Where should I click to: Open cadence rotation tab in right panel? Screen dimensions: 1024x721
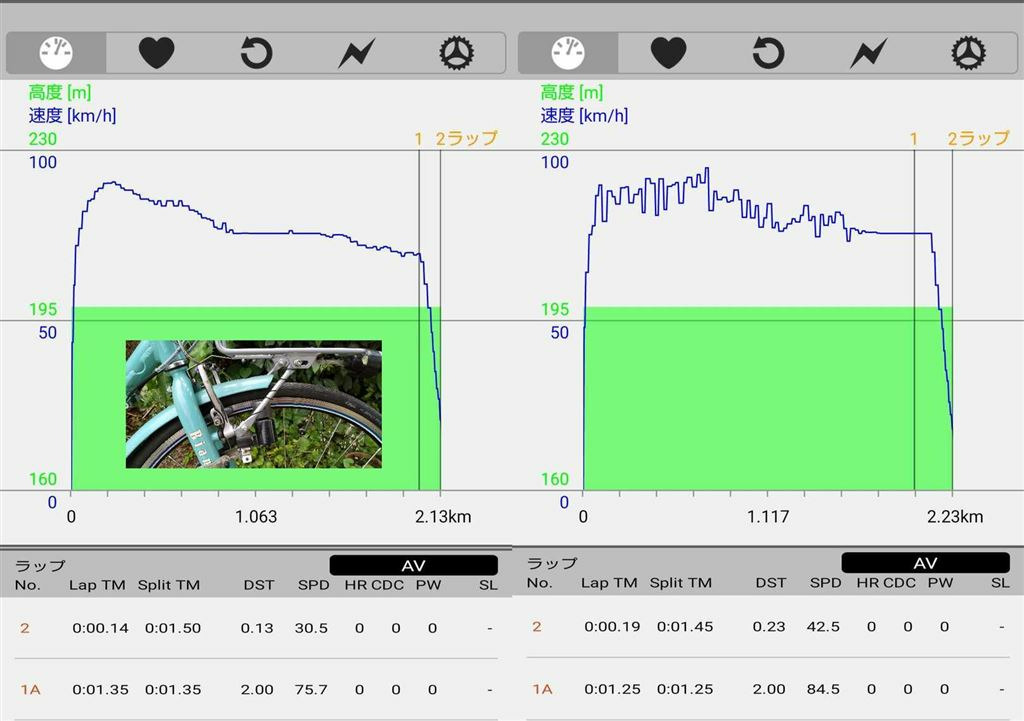768,53
